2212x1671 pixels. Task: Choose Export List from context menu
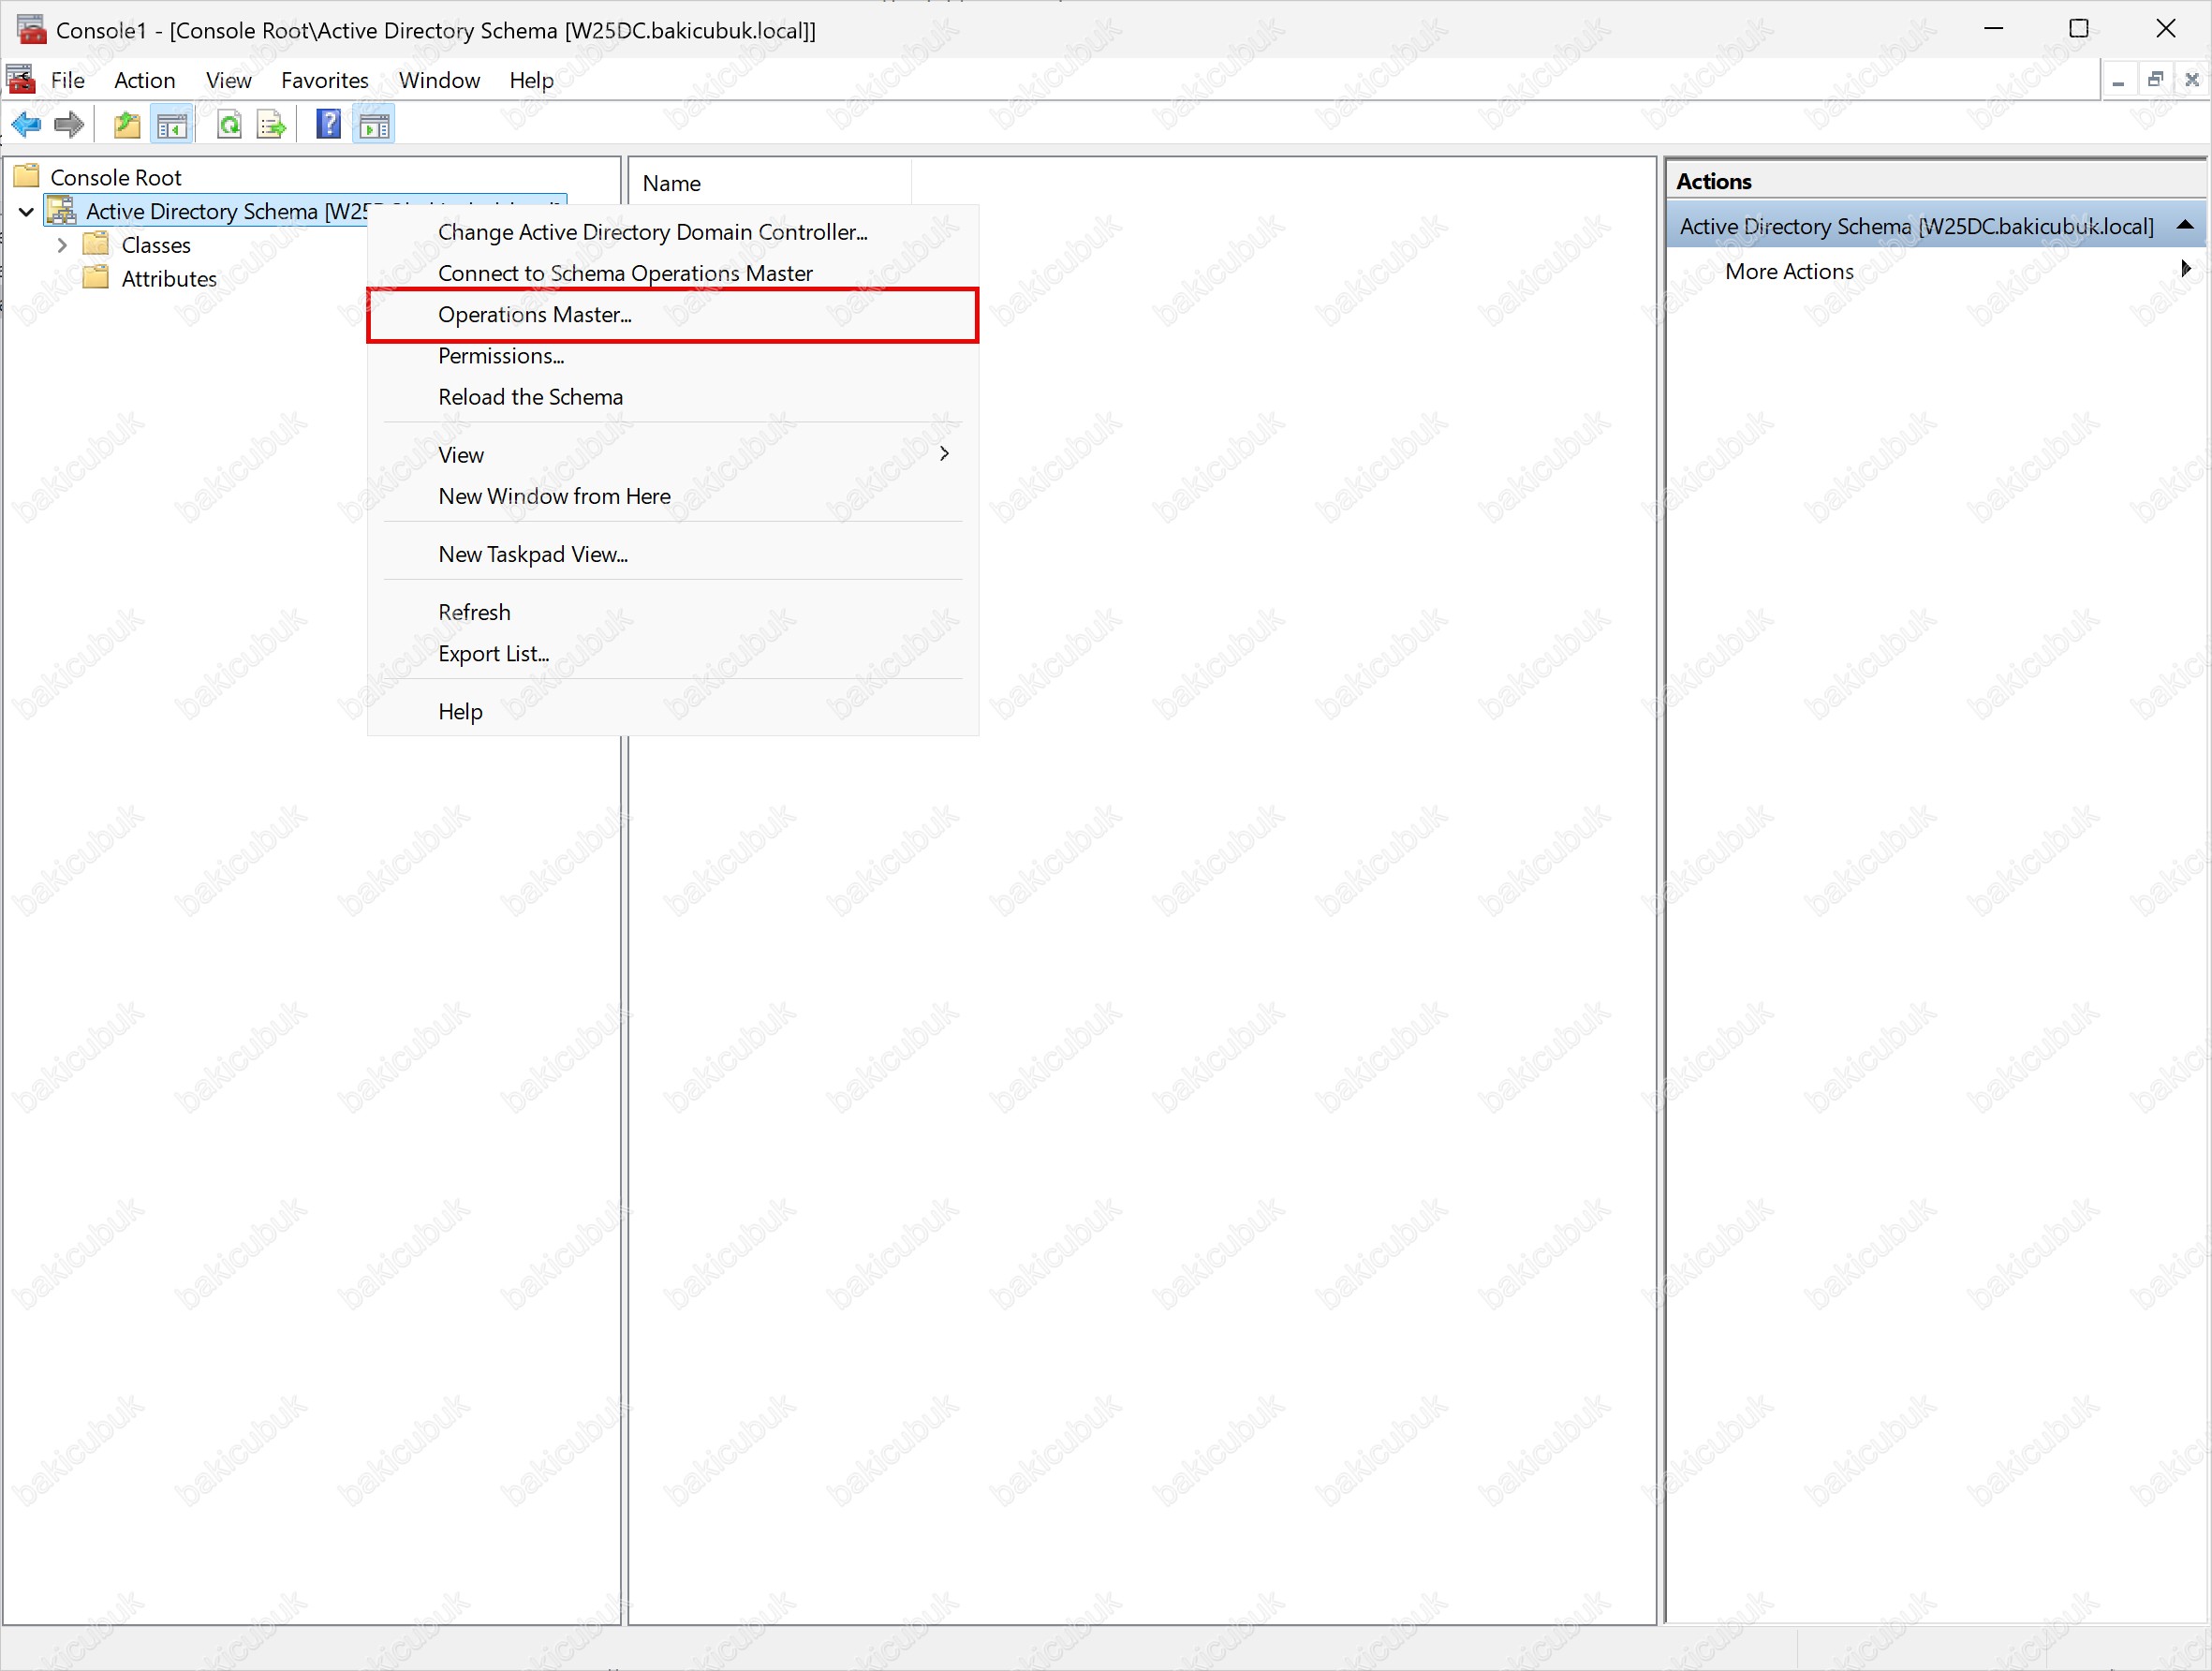pos(672,653)
